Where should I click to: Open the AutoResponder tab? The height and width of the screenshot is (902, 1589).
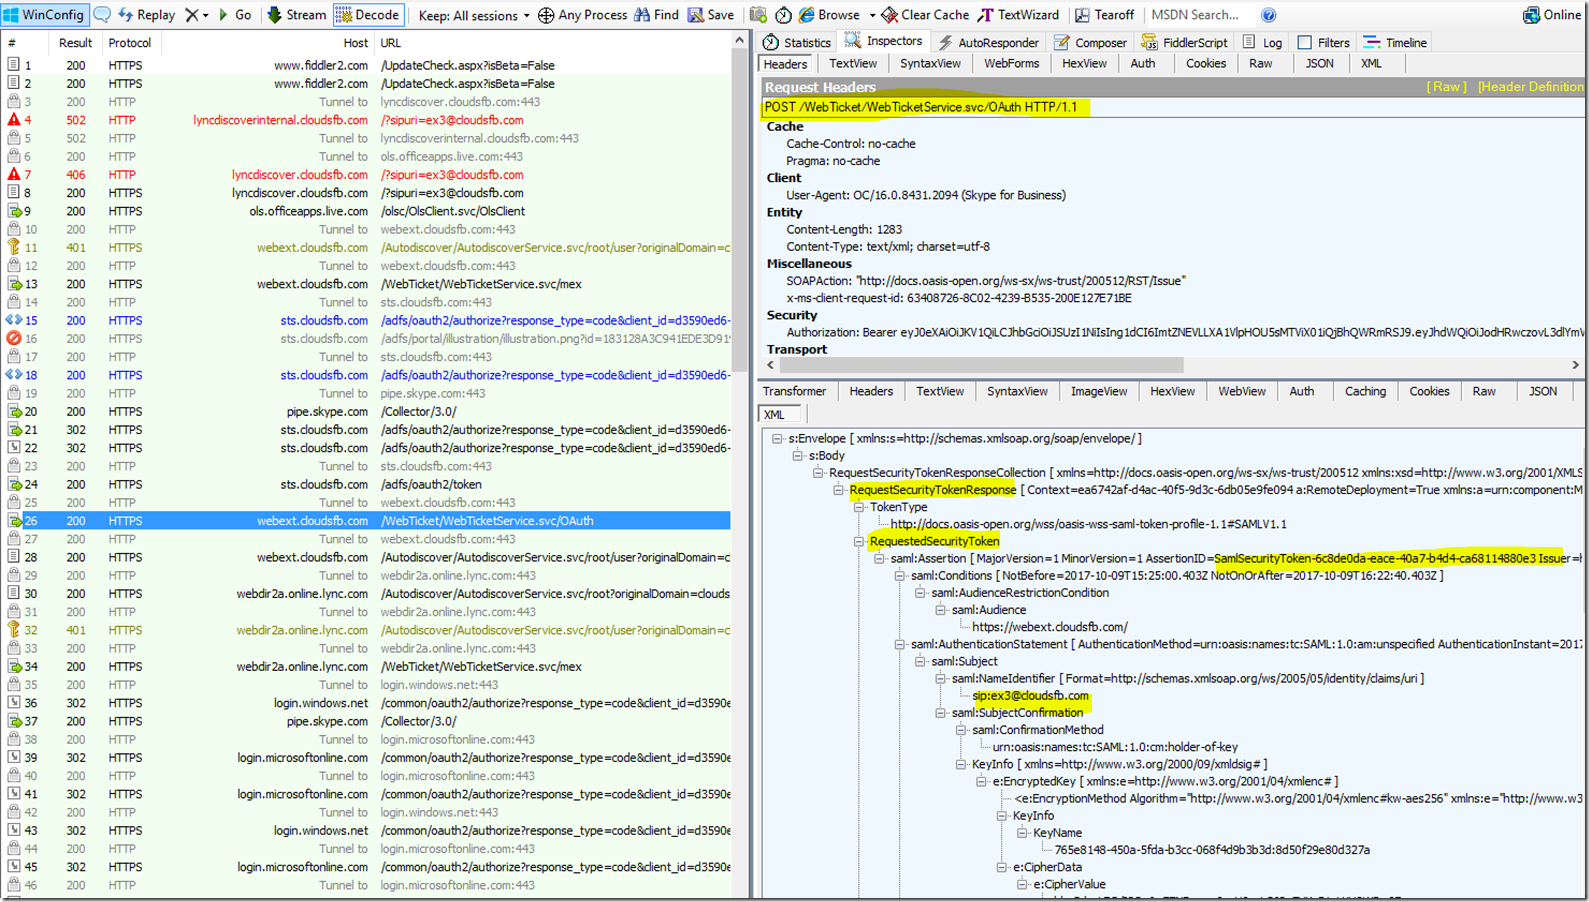pyautogui.click(x=988, y=42)
